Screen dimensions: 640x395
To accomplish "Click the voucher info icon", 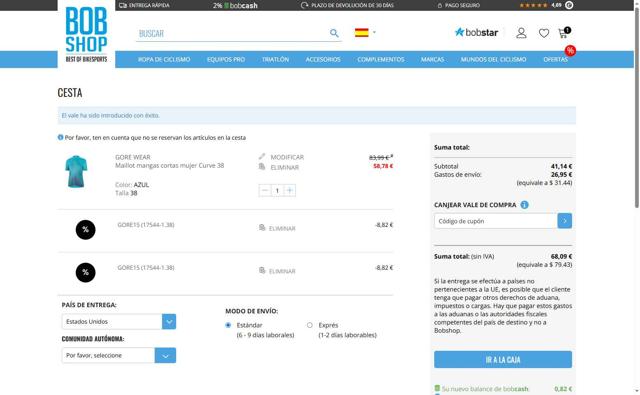I will pyautogui.click(x=524, y=205).
